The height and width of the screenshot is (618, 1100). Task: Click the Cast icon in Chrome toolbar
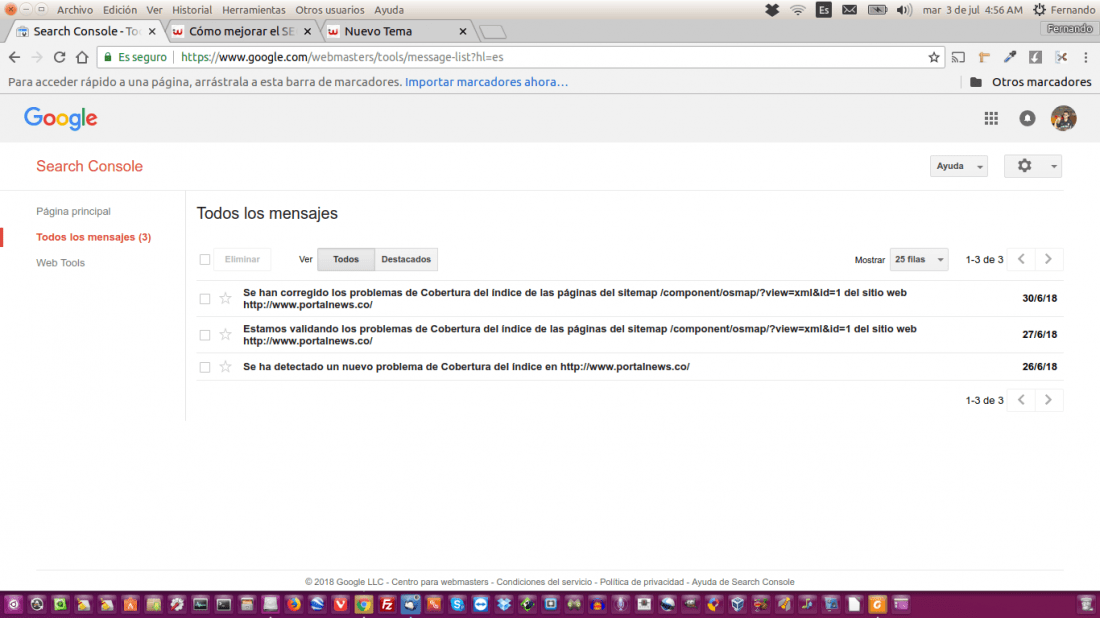pyautogui.click(x=958, y=58)
